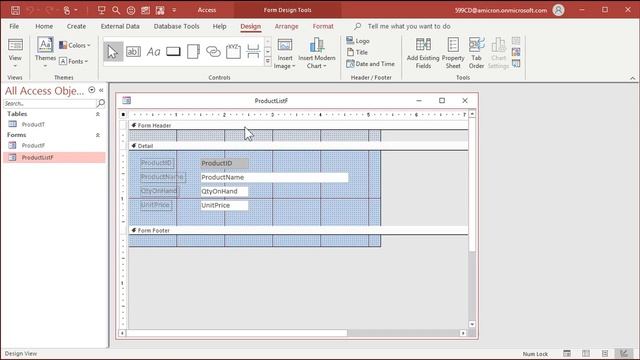Collapse the ribbon with the caret
The image size is (640, 360).
(x=632, y=78)
